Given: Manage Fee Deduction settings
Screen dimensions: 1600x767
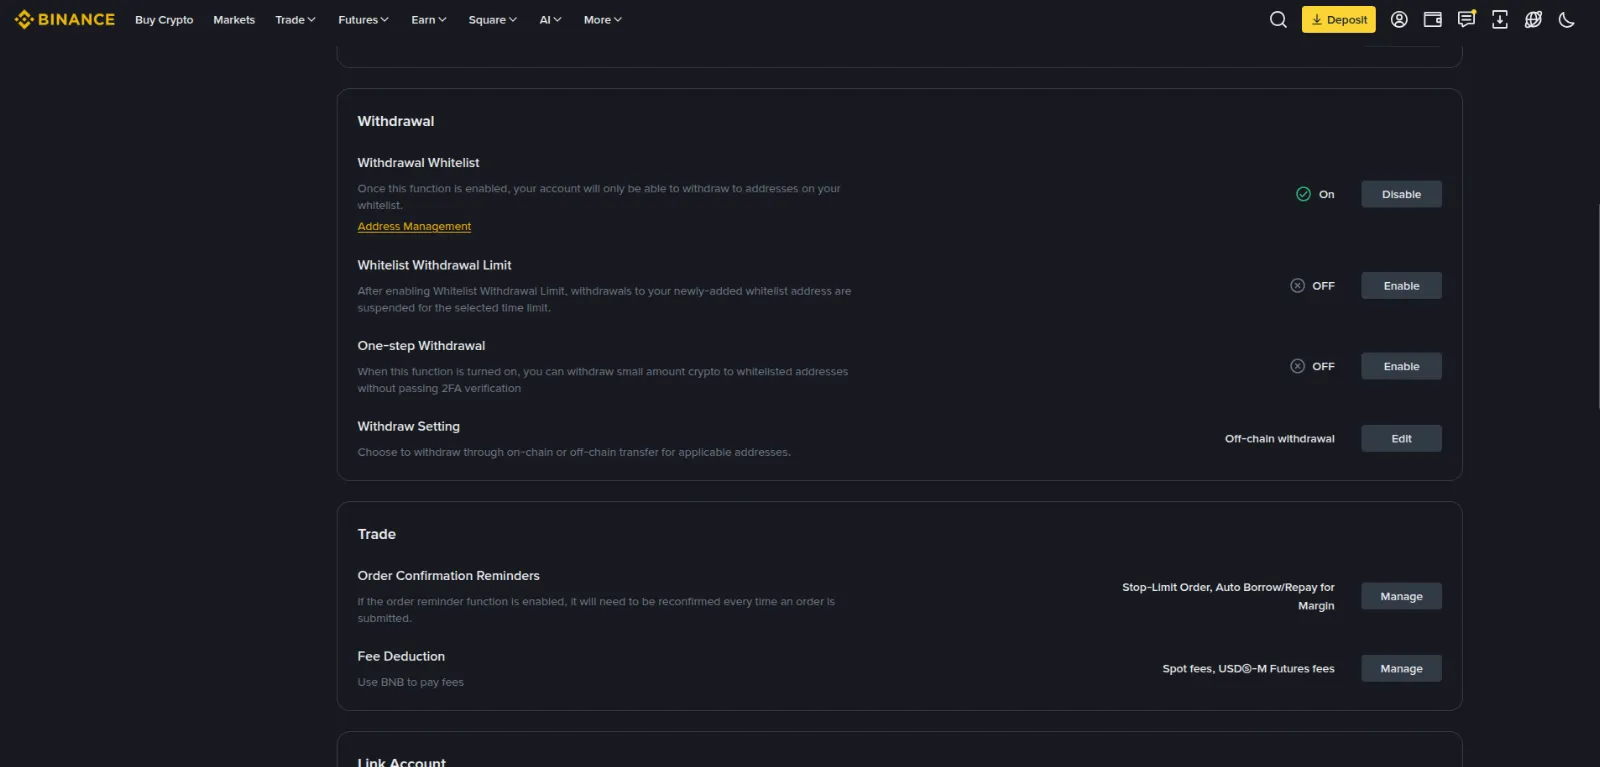Looking at the screenshot, I should (x=1401, y=669).
